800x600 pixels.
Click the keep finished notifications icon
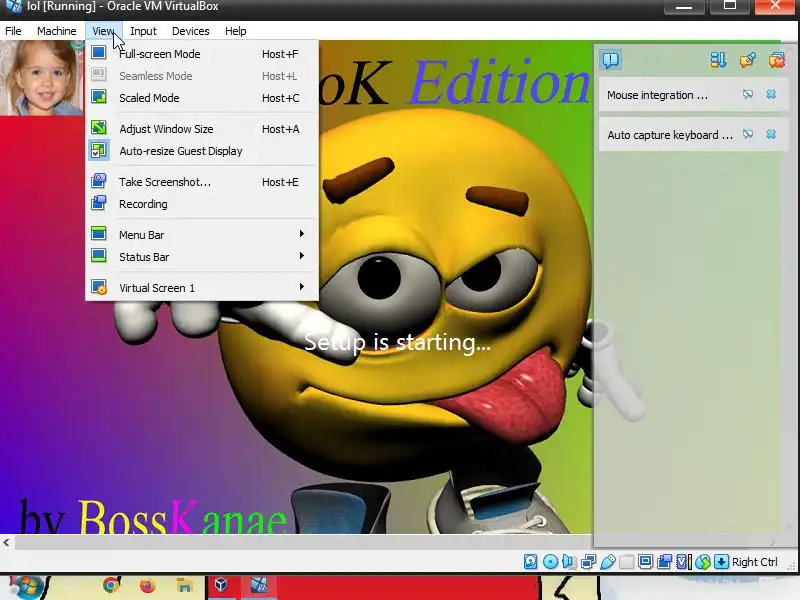coord(747,60)
